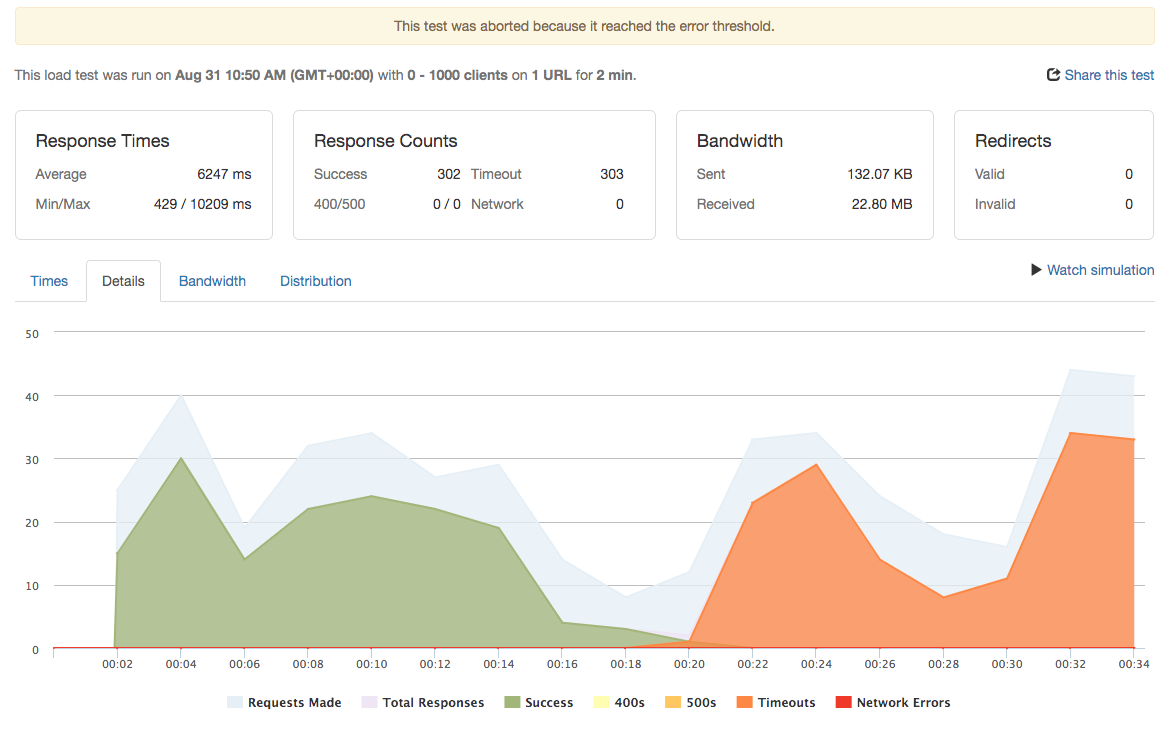Toggle Network Errors red legend swatch
The width and height of the screenshot is (1171, 742).
843,702
